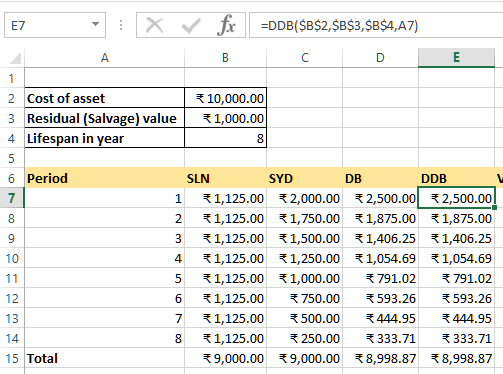Screen dimensions: 503x374
Task: Open the Name Box dropdown arrow
Action: click(x=95, y=24)
